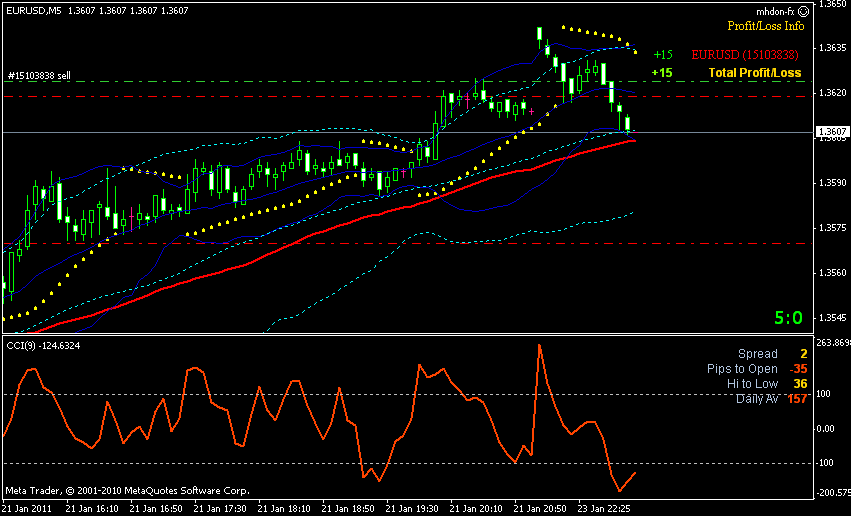Click the 21 Jan 16:10 time label
The image size is (851, 516).
(x=92, y=509)
